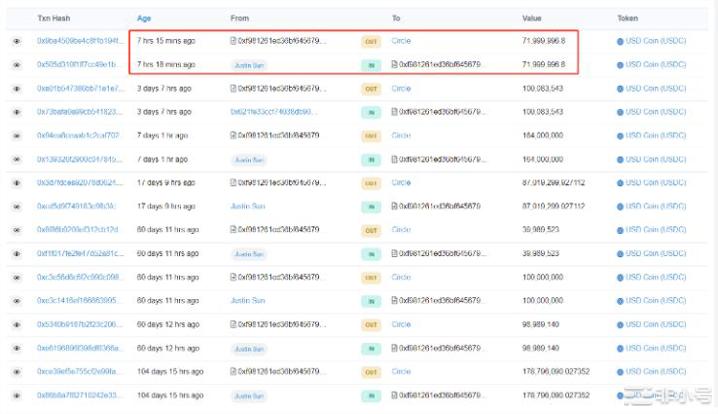Select value 98,989,140 in 60 days 12 hrs IN row
The image size is (718, 414).
(x=541, y=348)
